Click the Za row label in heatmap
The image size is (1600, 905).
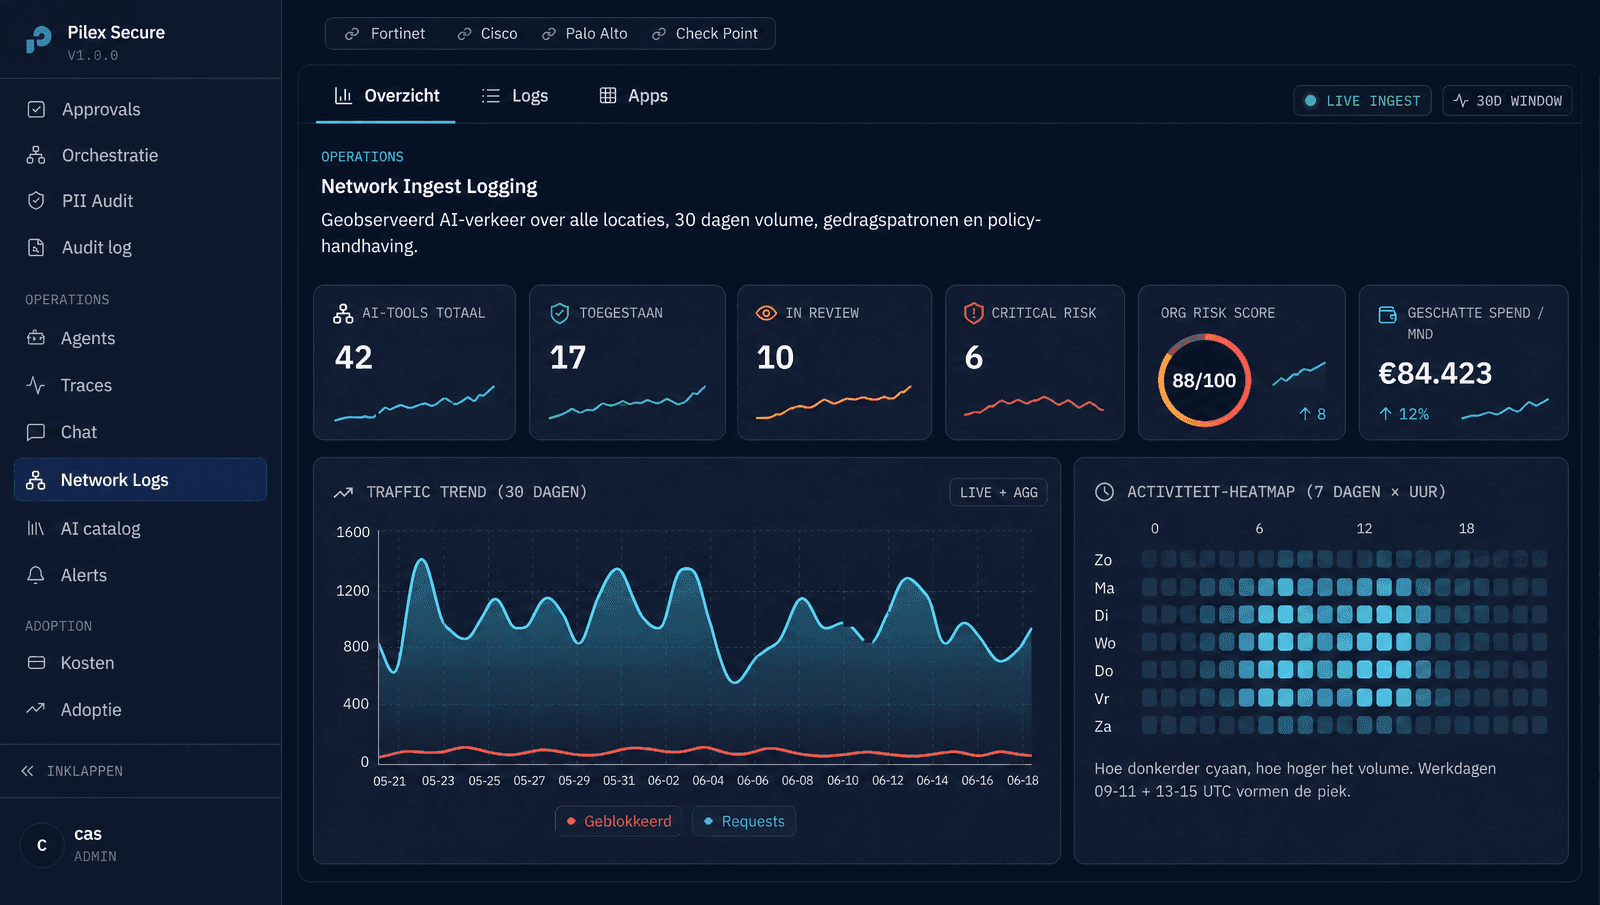1103,726
